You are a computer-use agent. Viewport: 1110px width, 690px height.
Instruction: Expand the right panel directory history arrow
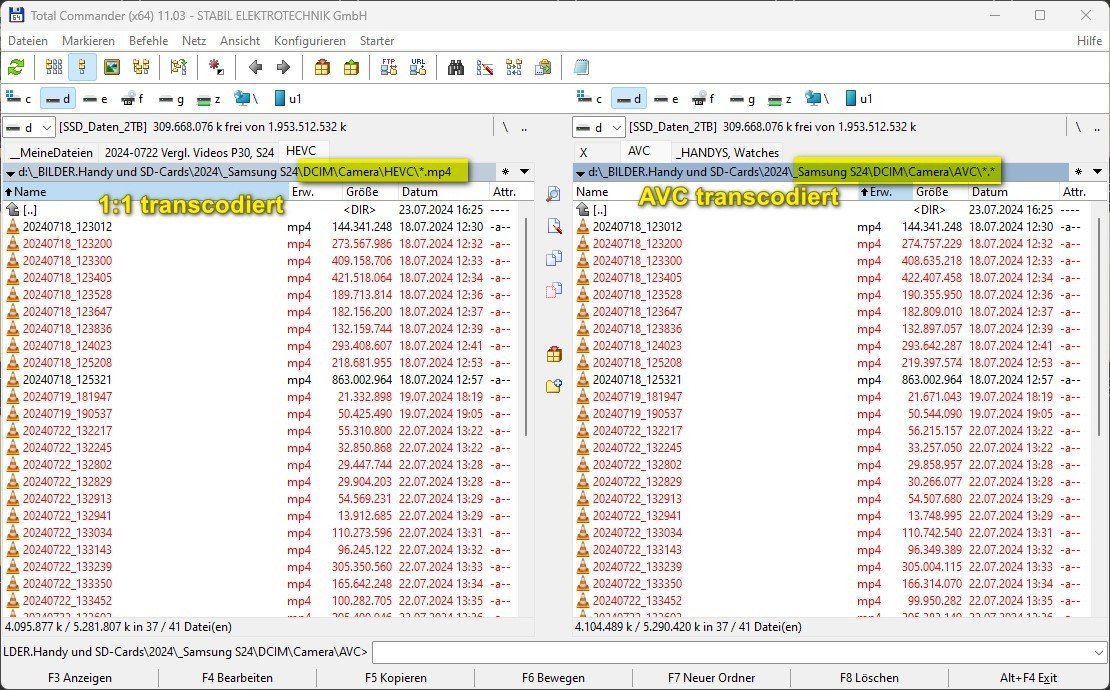tap(1095, 172)
